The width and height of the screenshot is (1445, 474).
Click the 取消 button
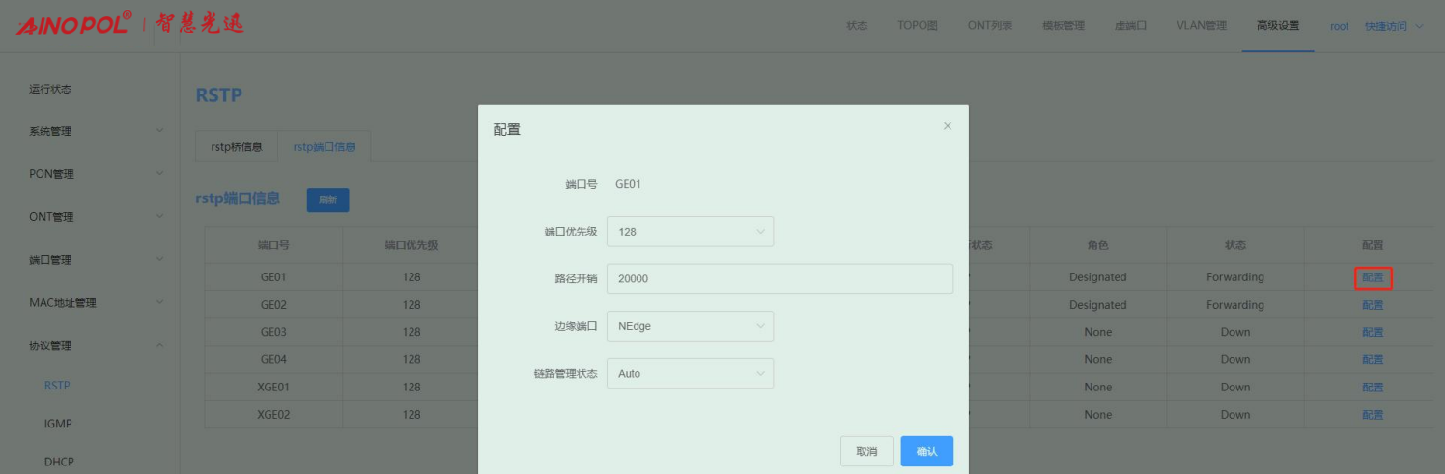click(866, 452)
